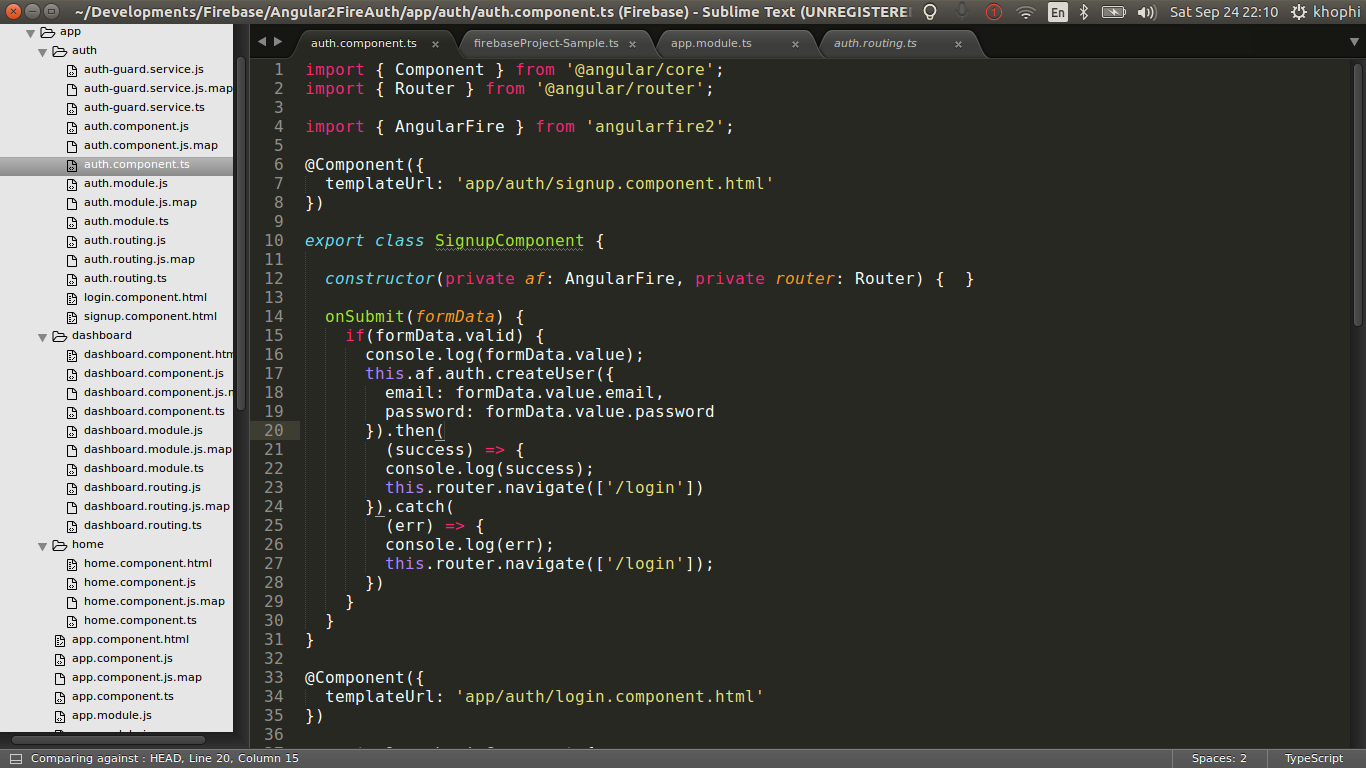
Task: Click the Bluetooth icon in the top panel
Action: pos(1084,13)
